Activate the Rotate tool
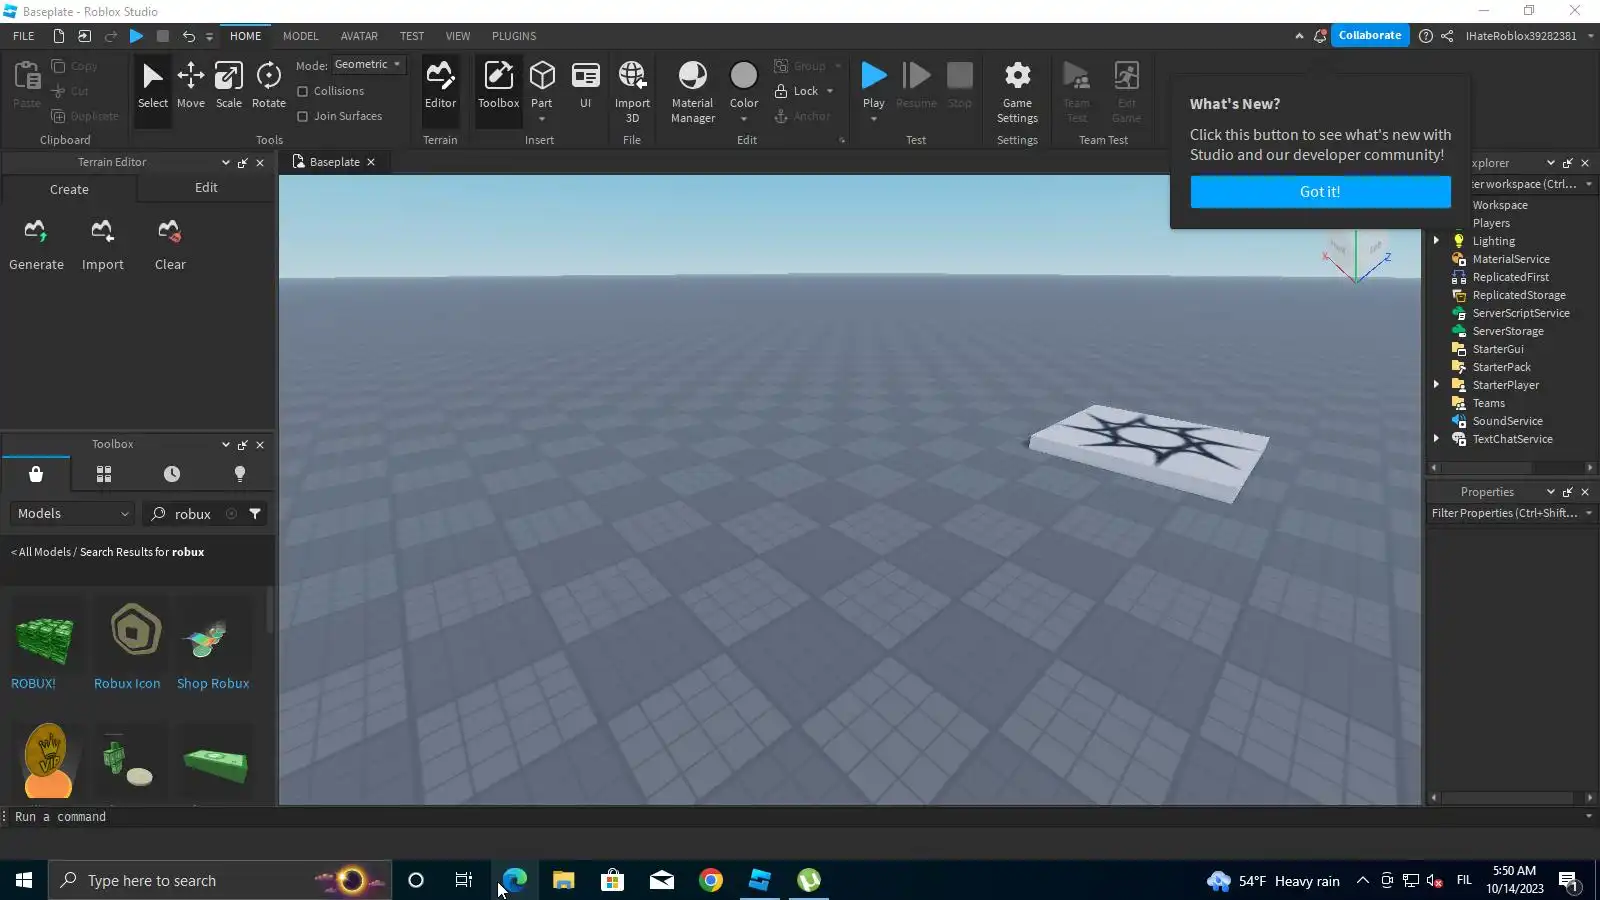 click(269, 86)
